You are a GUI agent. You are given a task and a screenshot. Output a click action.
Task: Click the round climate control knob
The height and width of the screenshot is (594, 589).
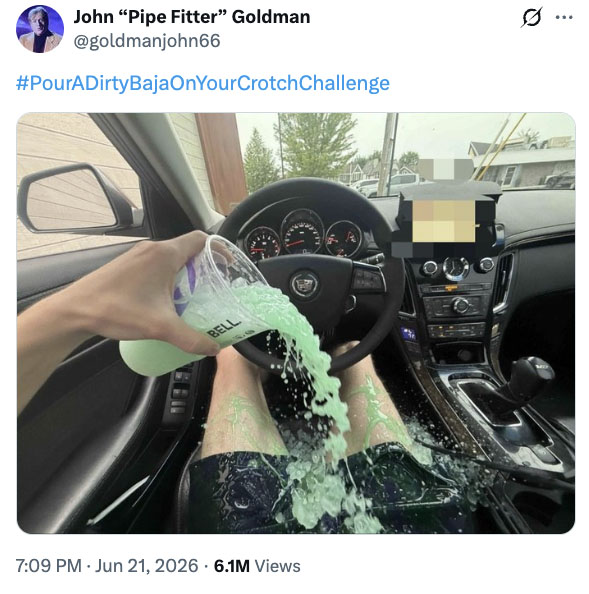461,305
